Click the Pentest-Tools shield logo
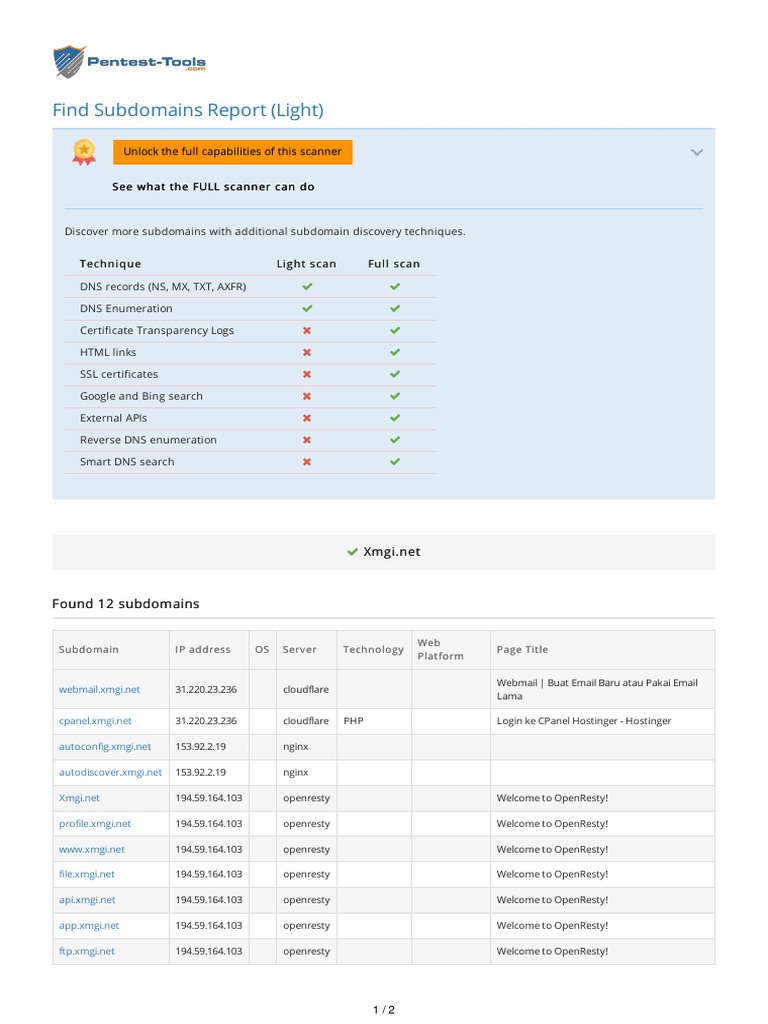768x1024 pixels. pyautogui.click(x=70, y=62)
